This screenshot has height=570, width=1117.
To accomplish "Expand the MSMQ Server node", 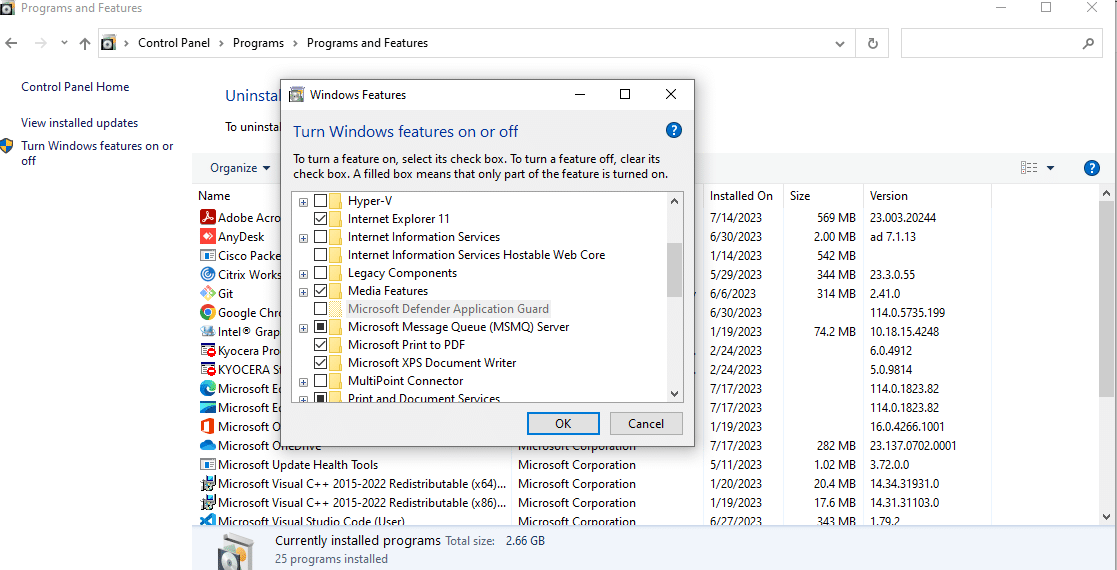I will pyautogui.click(x=303, y=328).
